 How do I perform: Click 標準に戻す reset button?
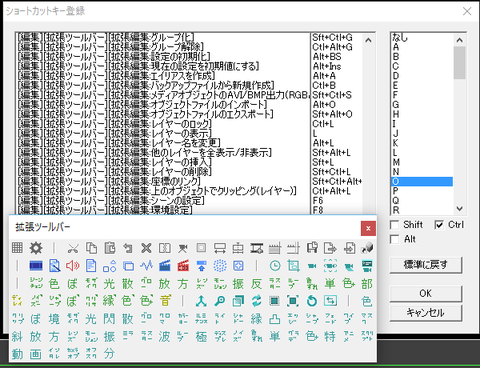[x=426, y=265]
